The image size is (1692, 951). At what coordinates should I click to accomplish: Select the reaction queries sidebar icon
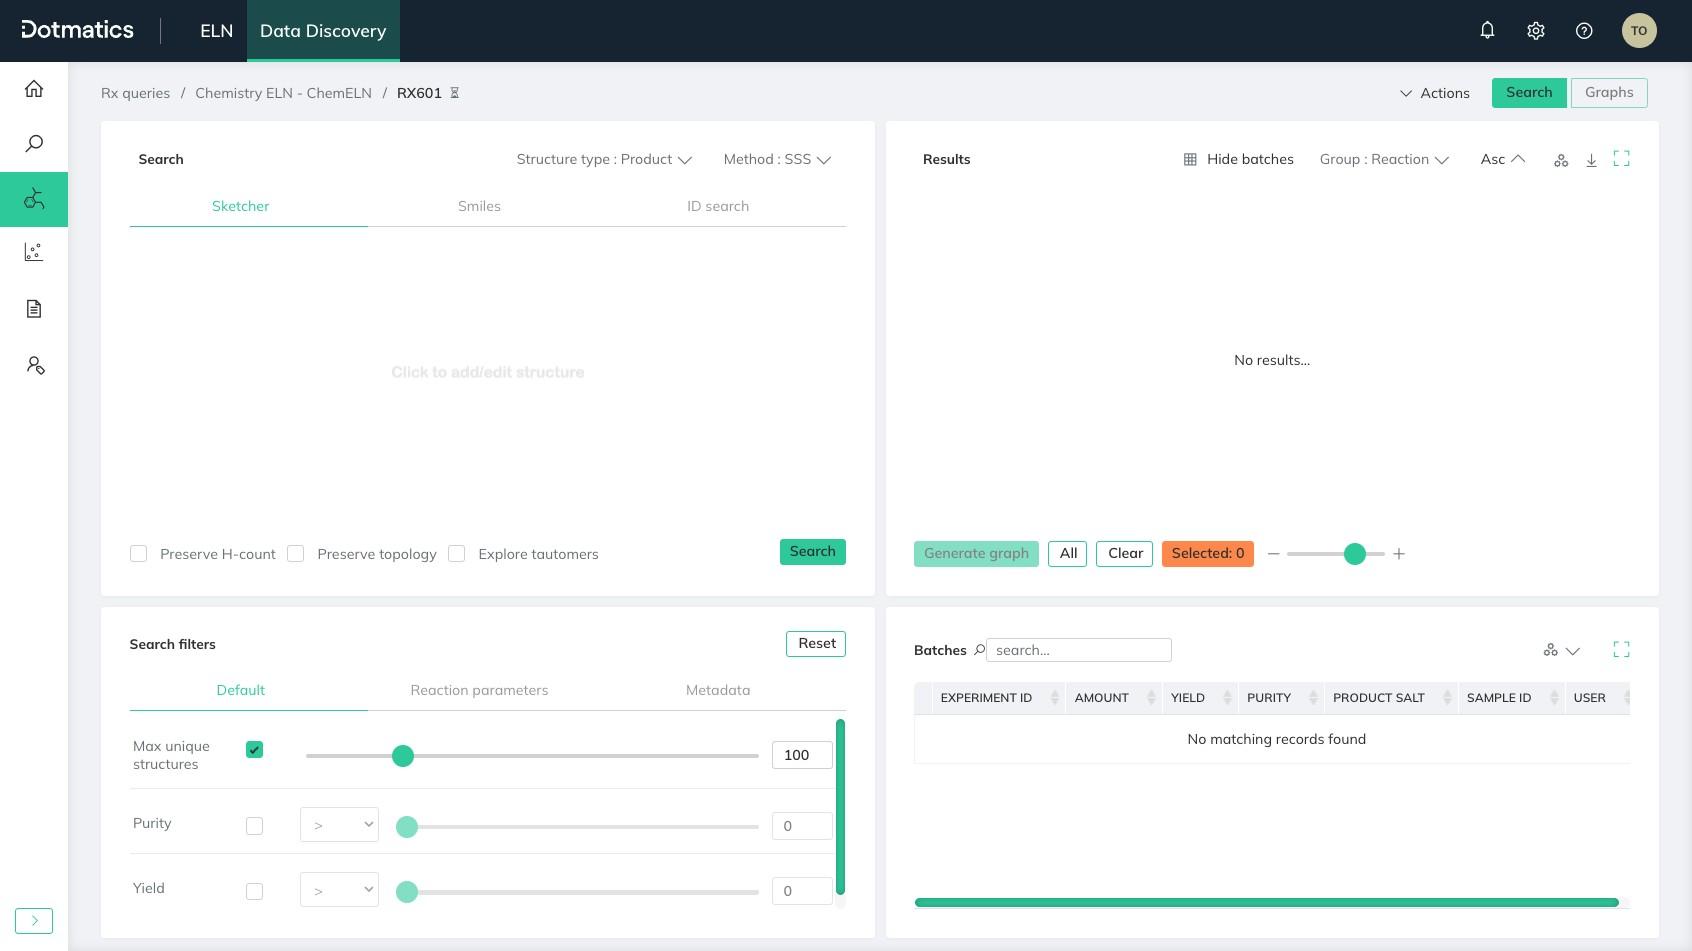click(x=34, y=199)
